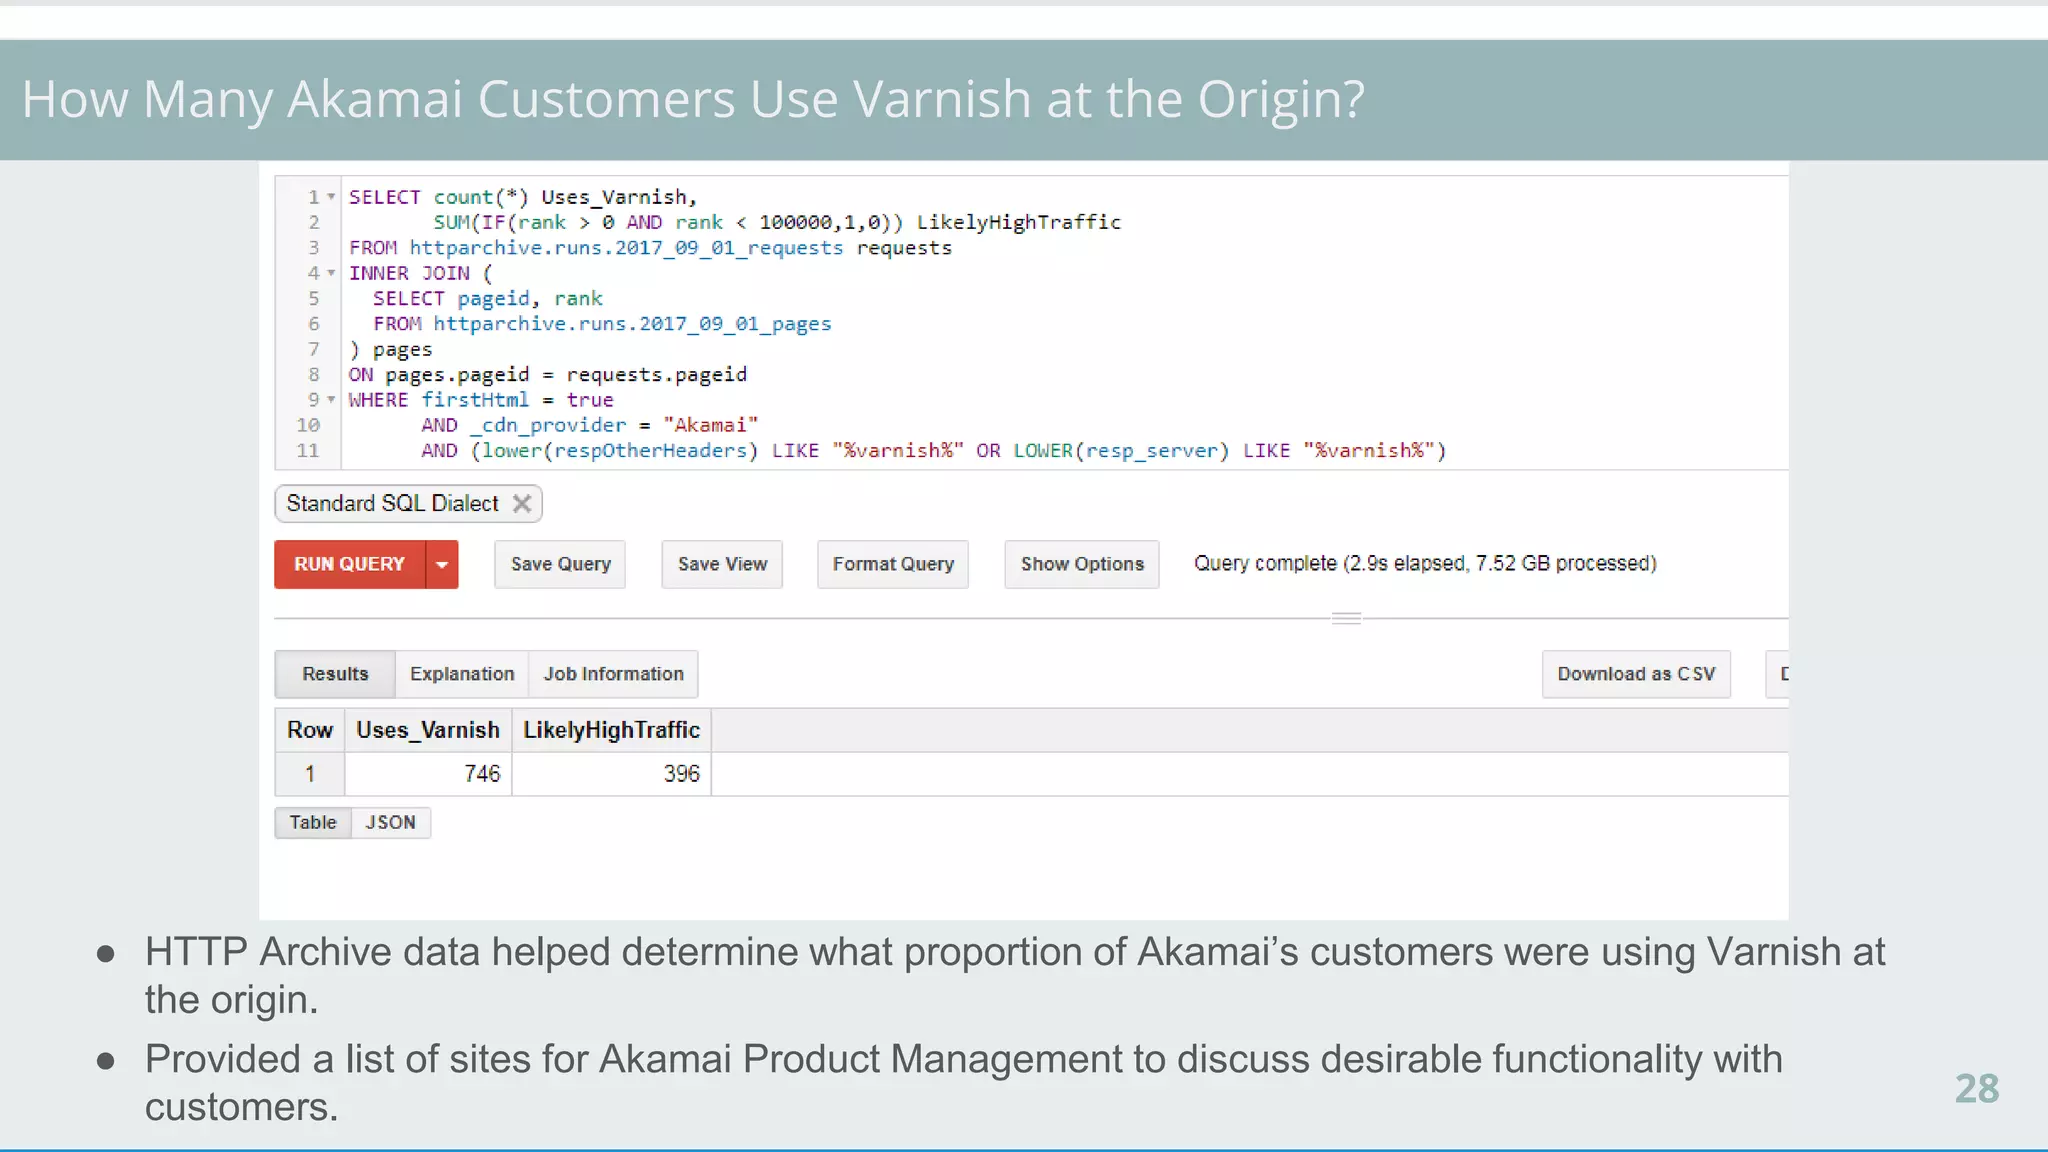Viewport: 2048px width, 1152px height.
Task: Click the slide number 28
Action: point(1977,1089)
